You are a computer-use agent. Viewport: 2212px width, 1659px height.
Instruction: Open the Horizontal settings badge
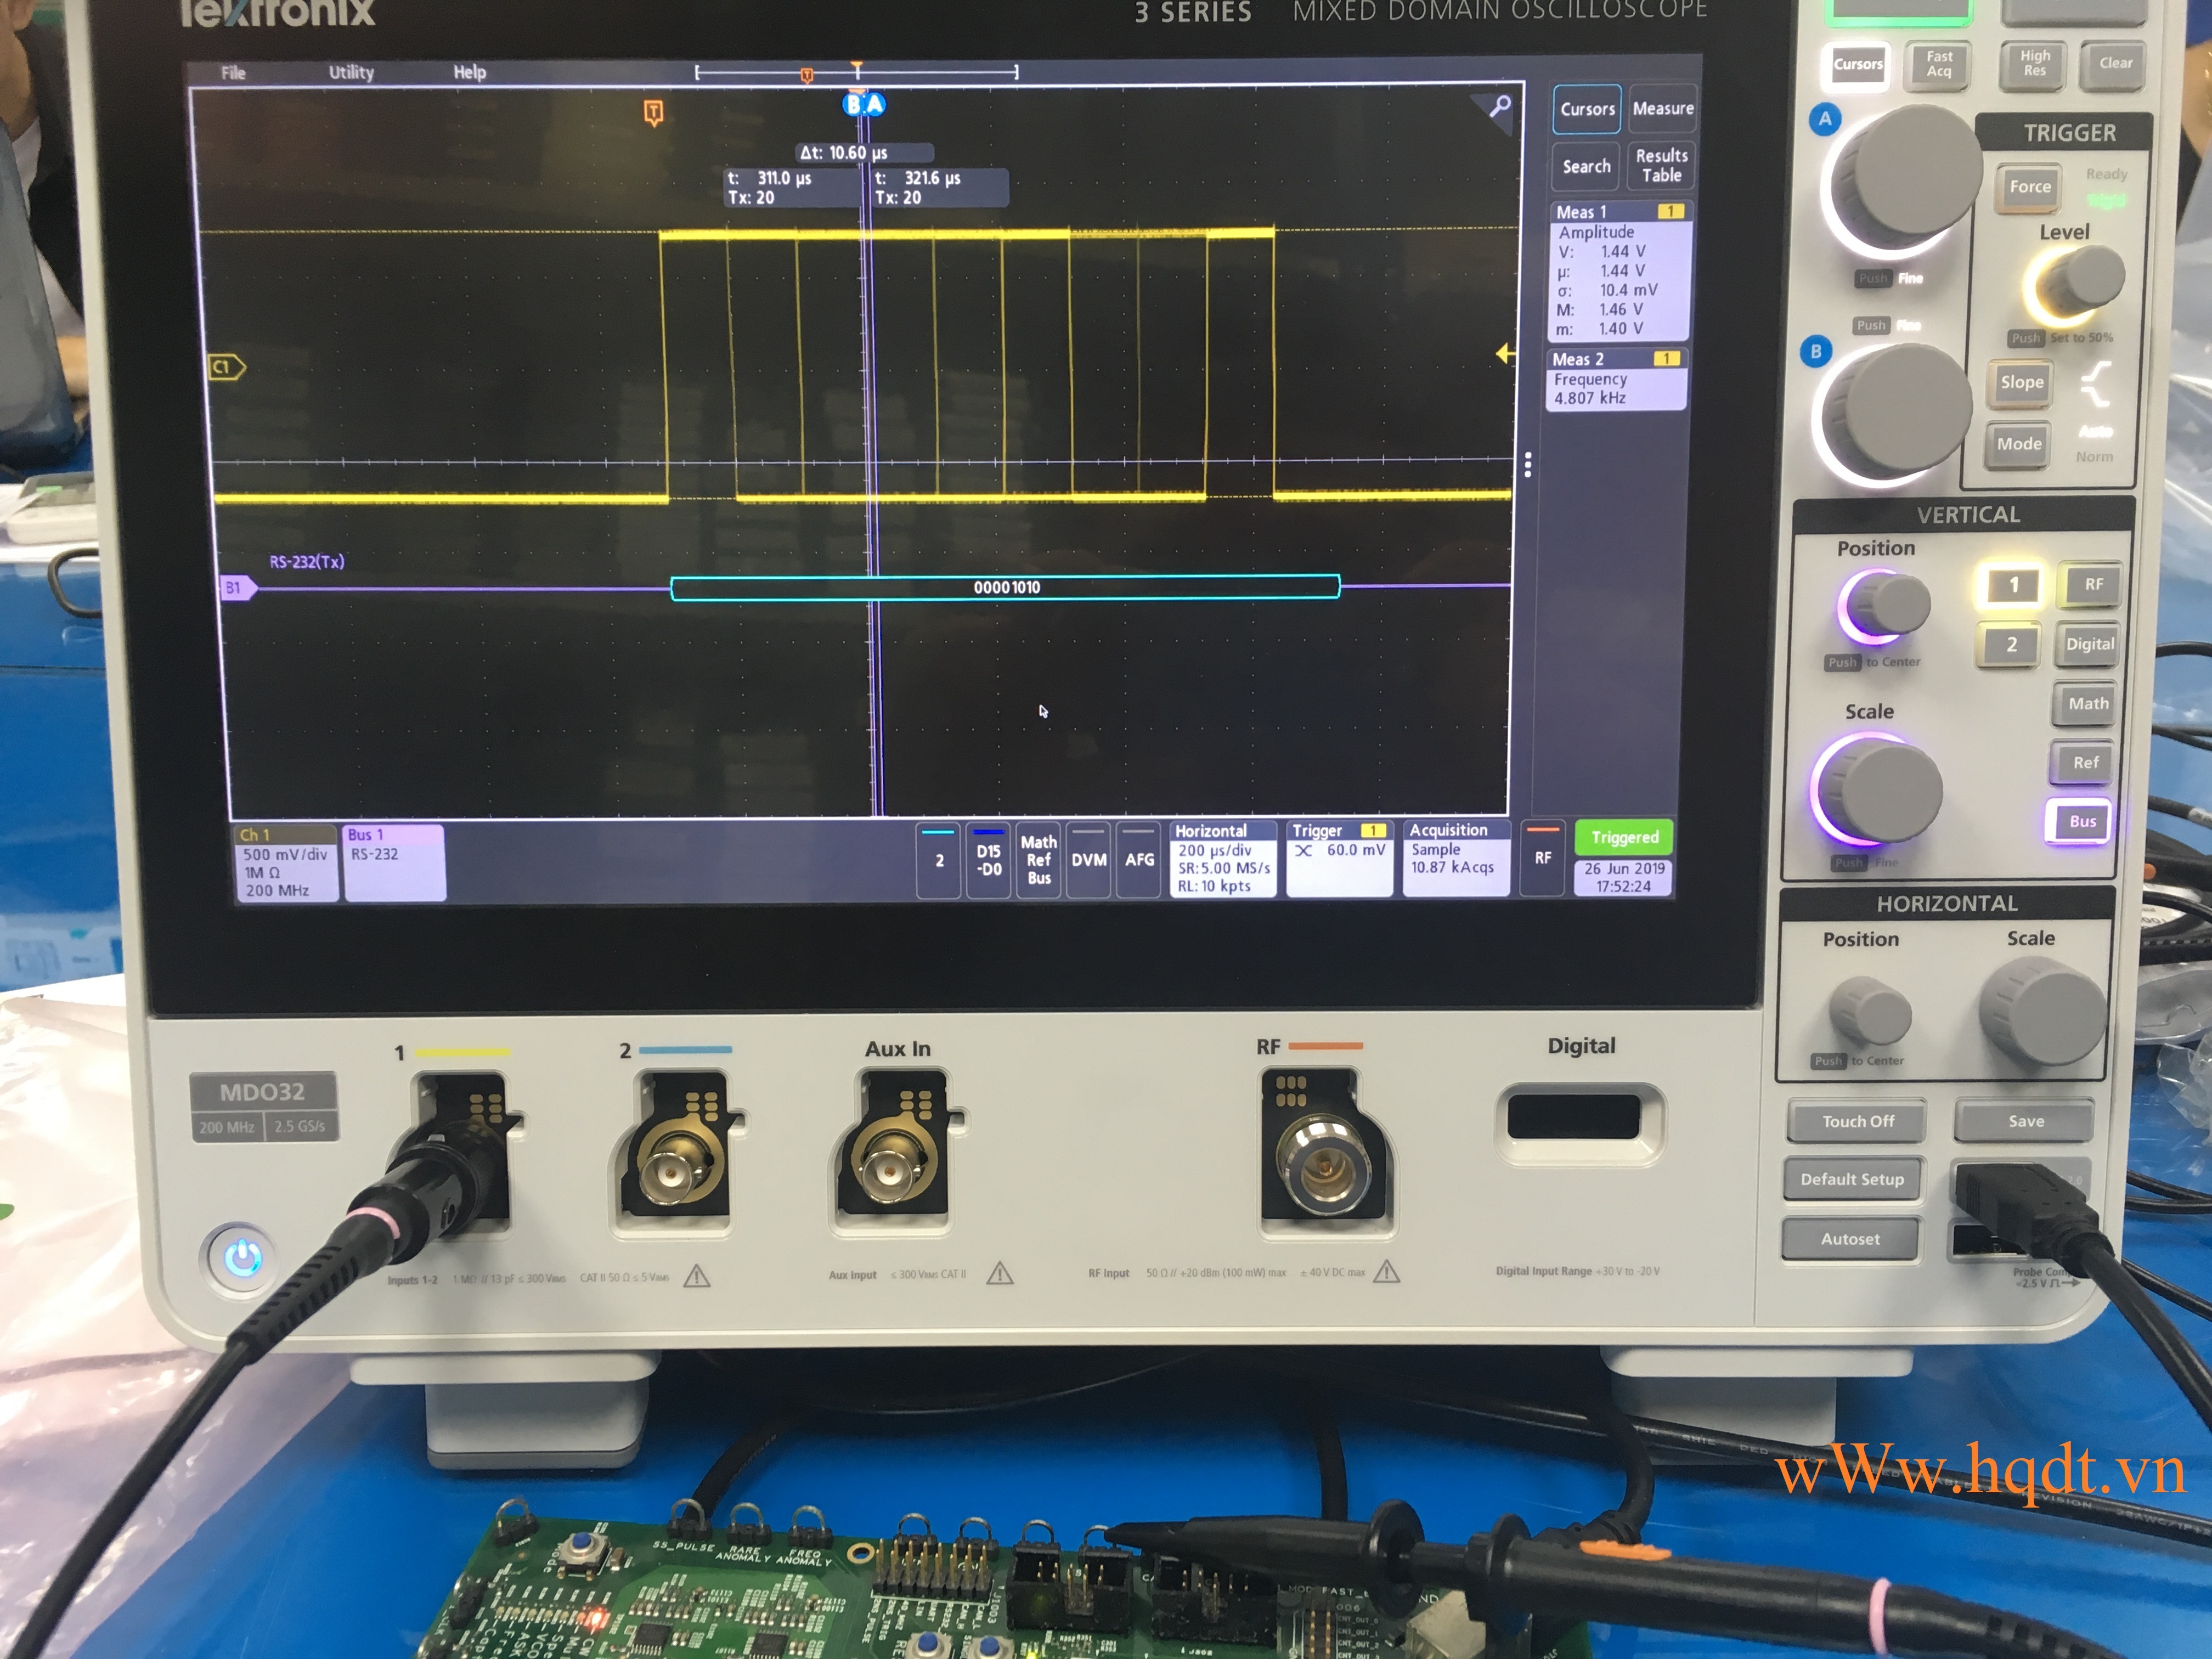pos(1223,859)
